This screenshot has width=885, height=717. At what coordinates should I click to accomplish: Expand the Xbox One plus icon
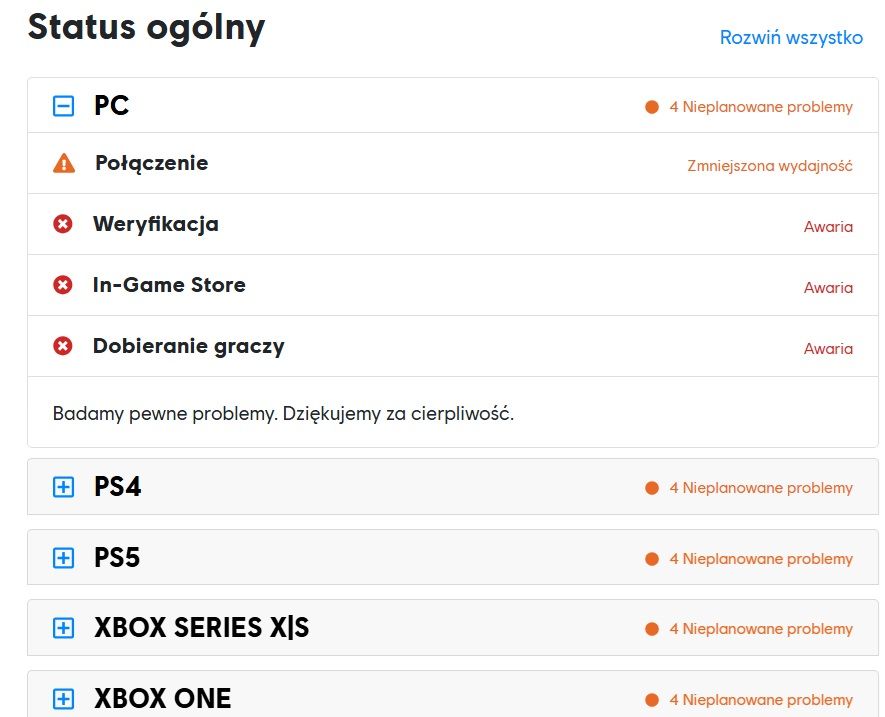[63, 699]
